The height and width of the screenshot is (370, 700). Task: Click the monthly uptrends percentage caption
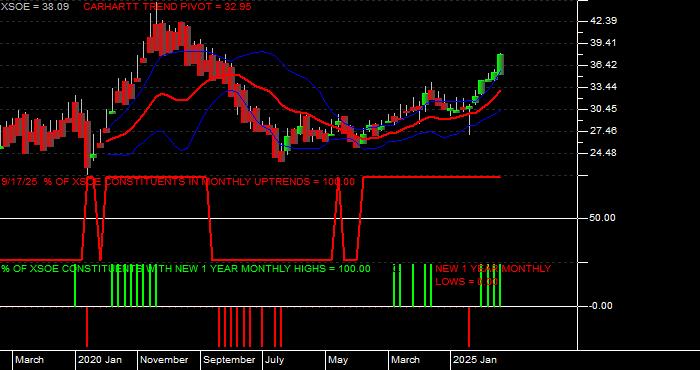click(x=178, y=182)
